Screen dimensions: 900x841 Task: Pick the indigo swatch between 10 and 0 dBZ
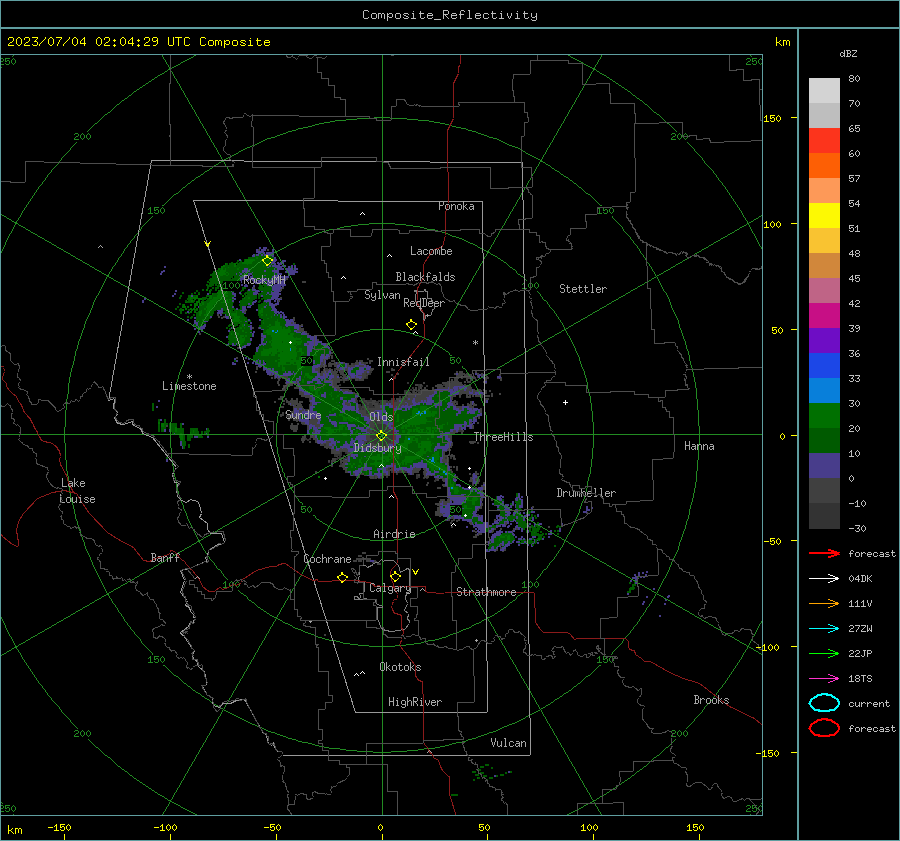point(824,466)
